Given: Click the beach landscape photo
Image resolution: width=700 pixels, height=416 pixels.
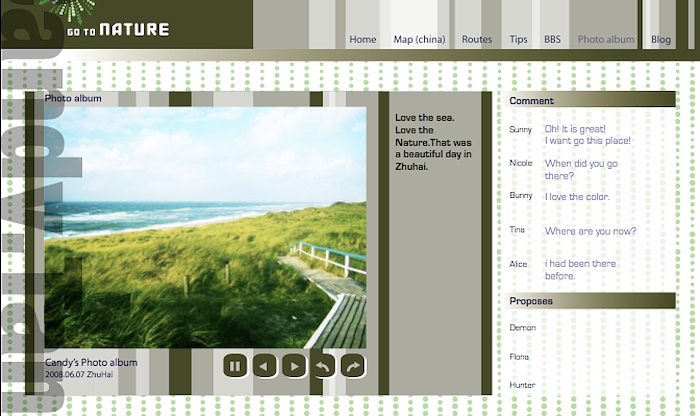Looking at the screenshot, I should click(x=205, y=227).
